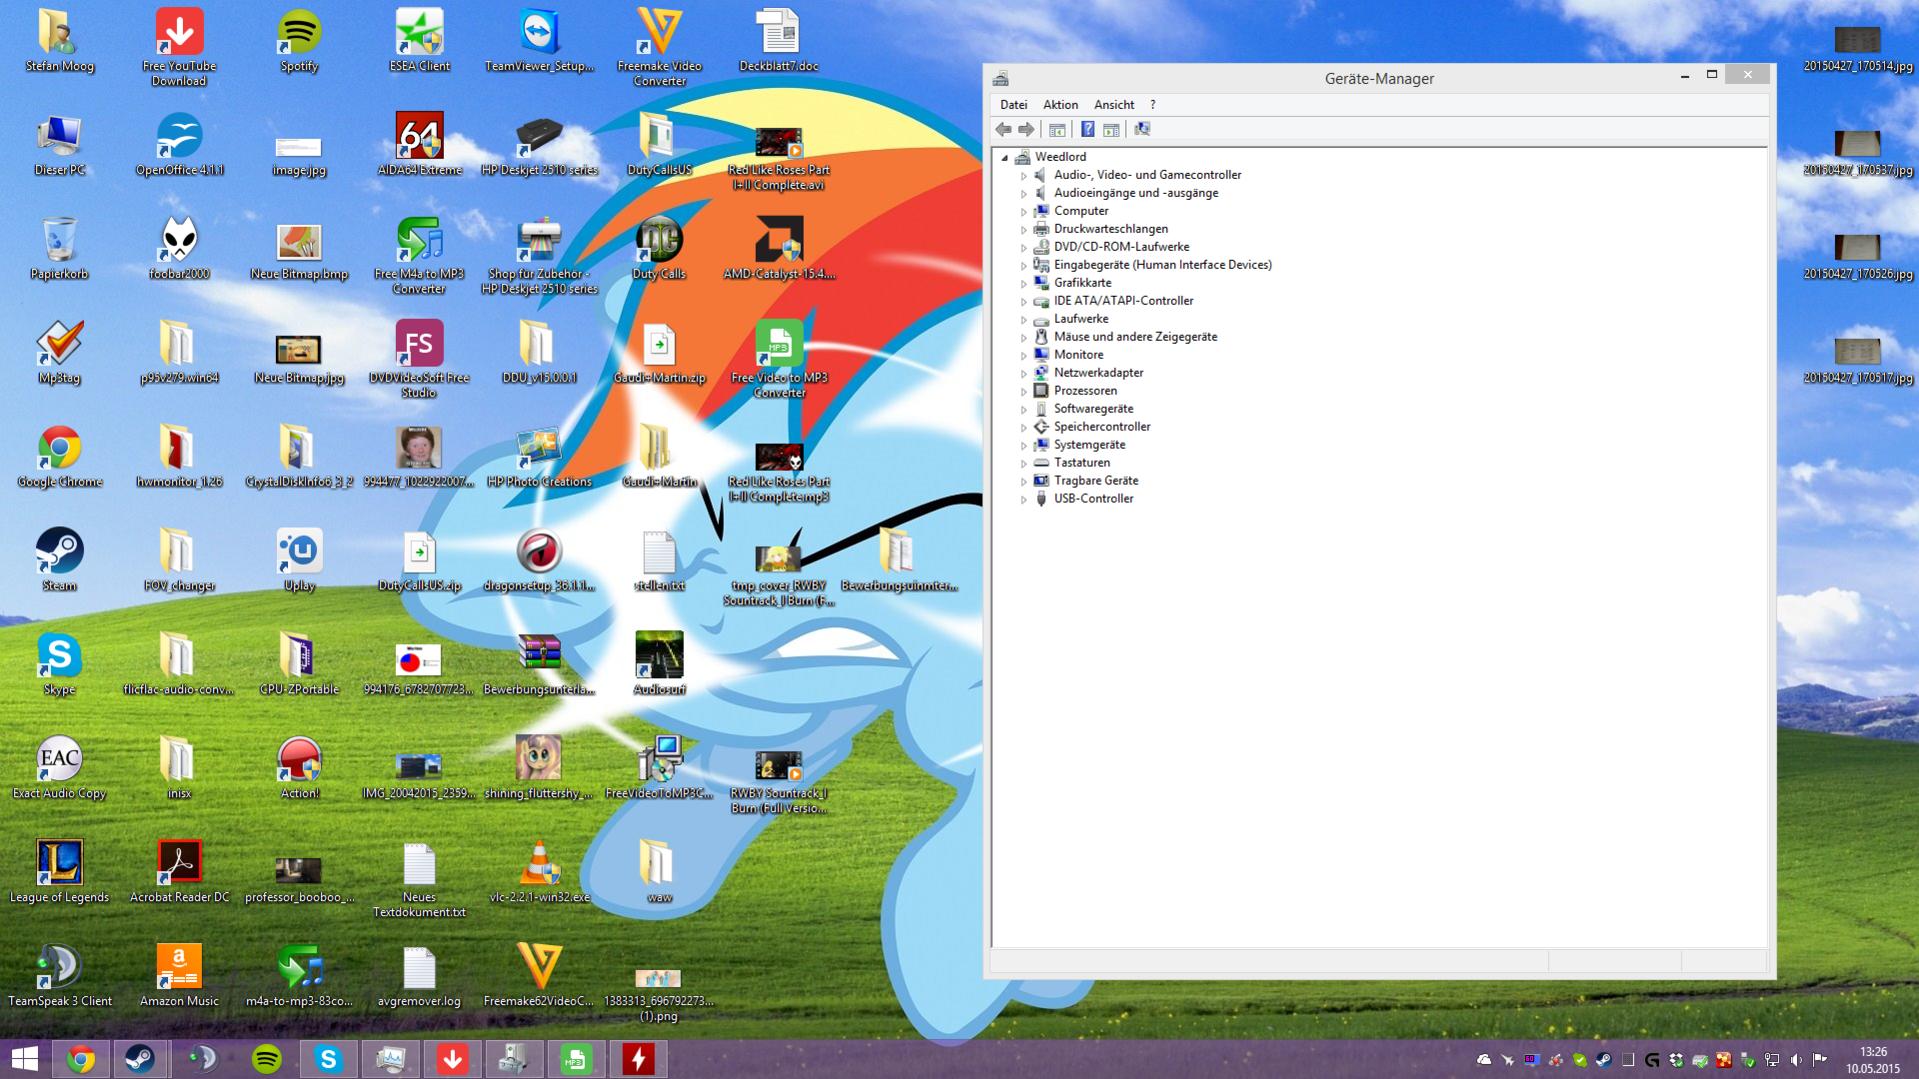The height and width of the screenshot is (1079, 1919).
Task: Collapse the Weedlord root node
Action: (1005, 157)
